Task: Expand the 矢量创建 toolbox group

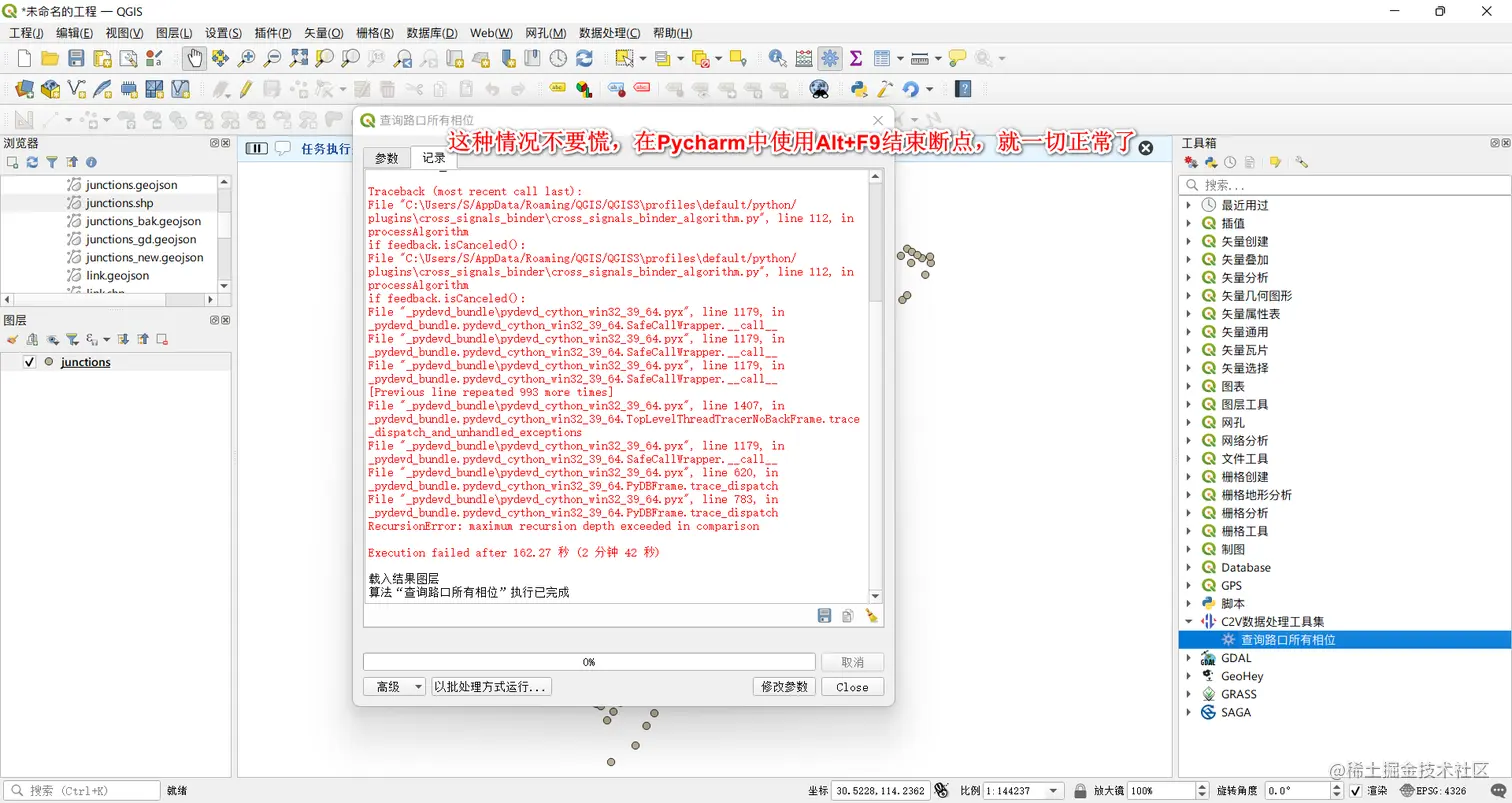Action: (x=1189, y=241)
